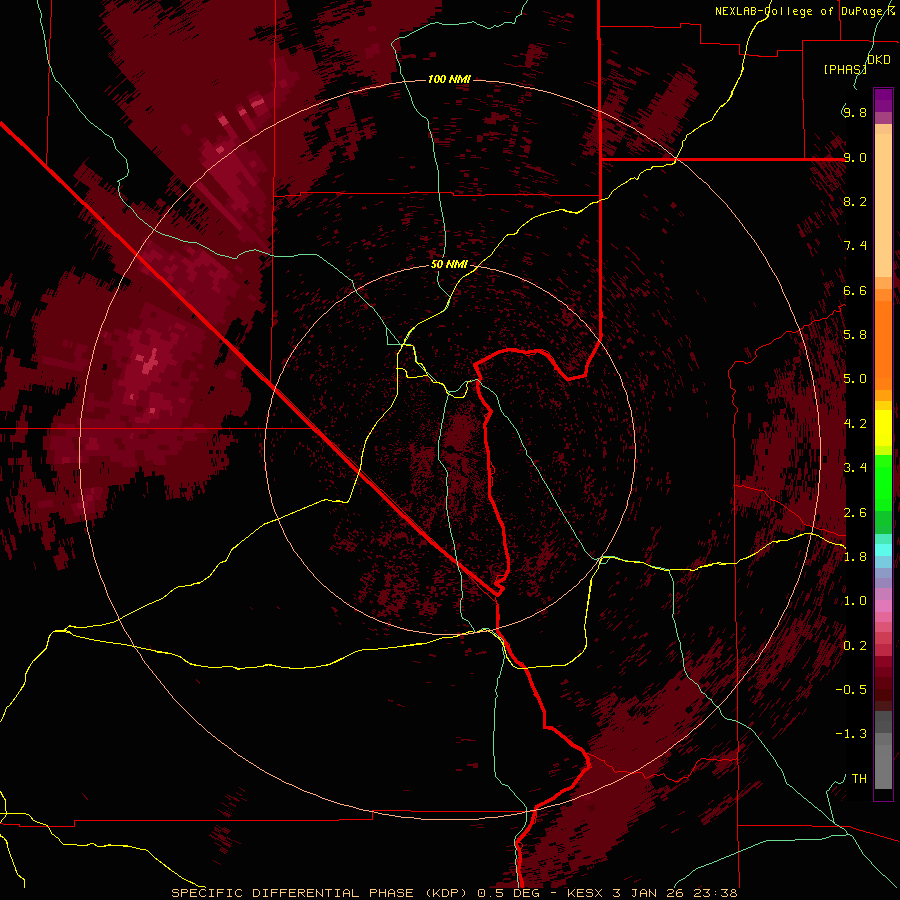Click the TH threshold label
This screenshot has height=900, width=900.
click(x=859, y=779)
